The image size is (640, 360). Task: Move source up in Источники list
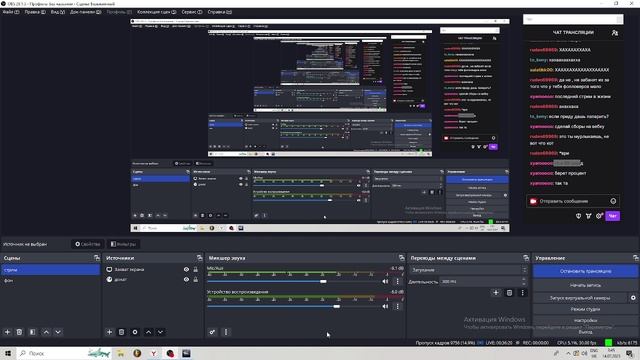click(x=149, y=332)
